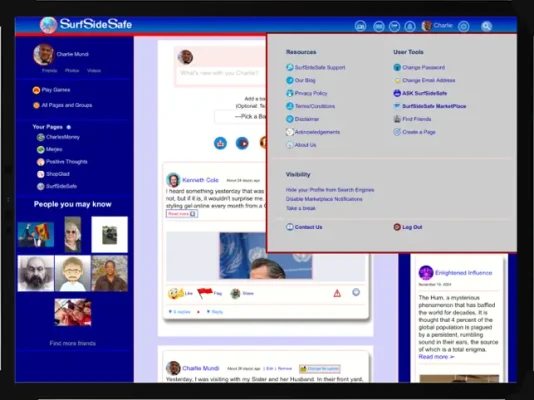Open ASK SurfSideSafe

pos(420,93)
